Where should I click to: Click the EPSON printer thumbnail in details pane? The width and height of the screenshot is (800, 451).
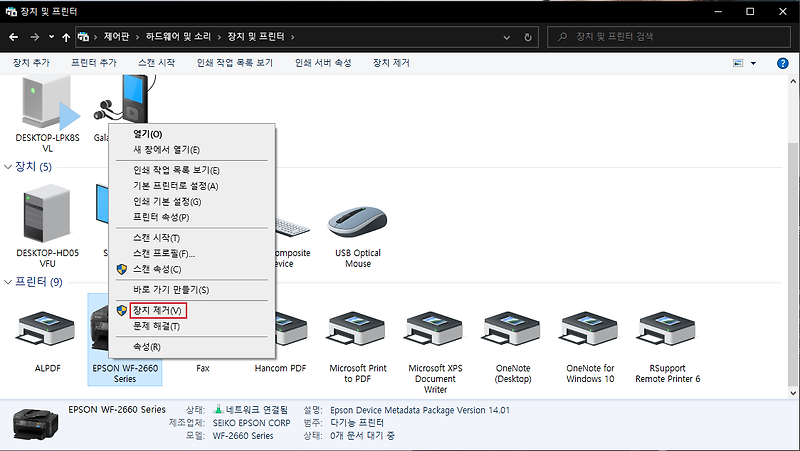pos(35,423)
